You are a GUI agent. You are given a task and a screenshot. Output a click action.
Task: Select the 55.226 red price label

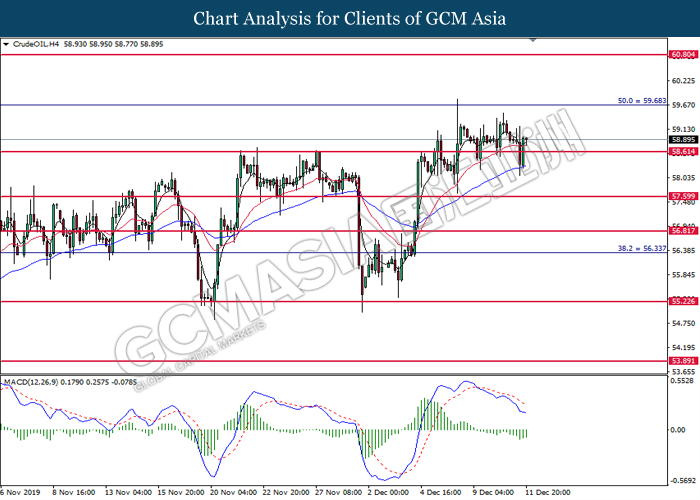click(683, 301)
